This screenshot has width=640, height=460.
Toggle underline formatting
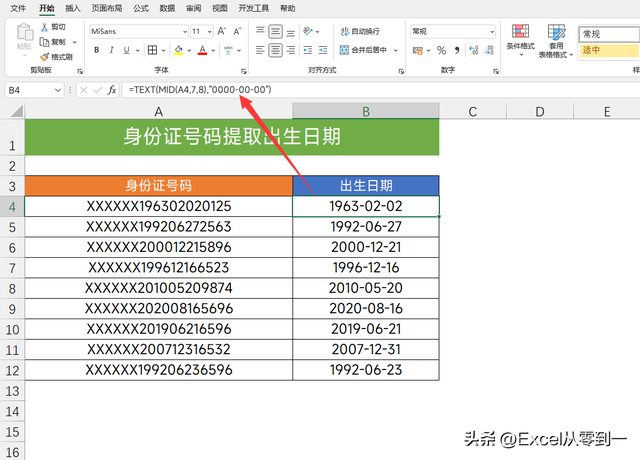[127, 50]
